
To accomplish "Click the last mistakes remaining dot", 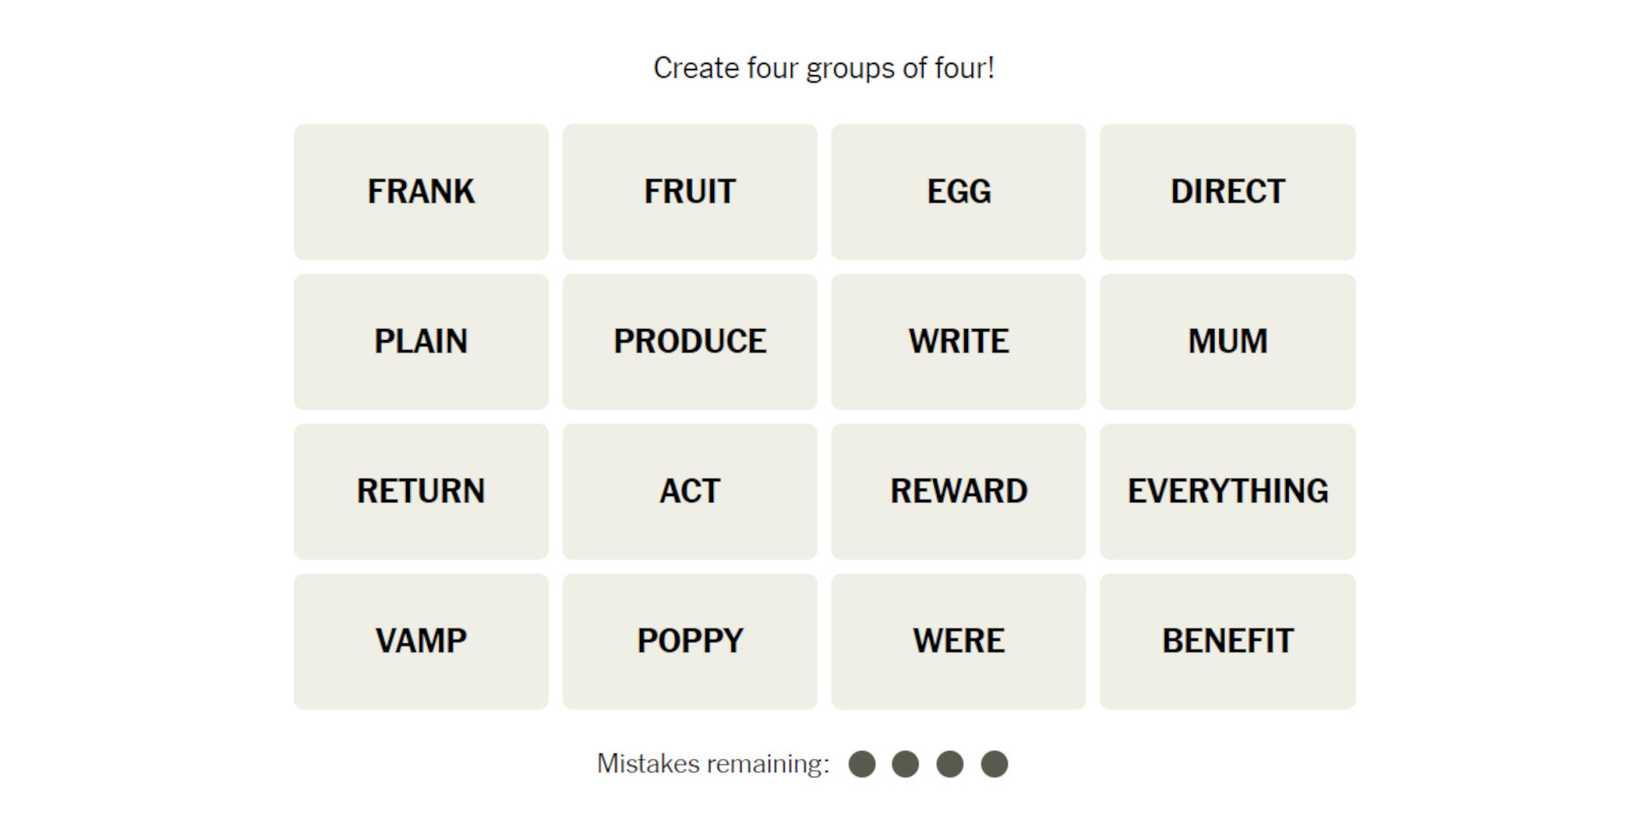I will (994, 765).
